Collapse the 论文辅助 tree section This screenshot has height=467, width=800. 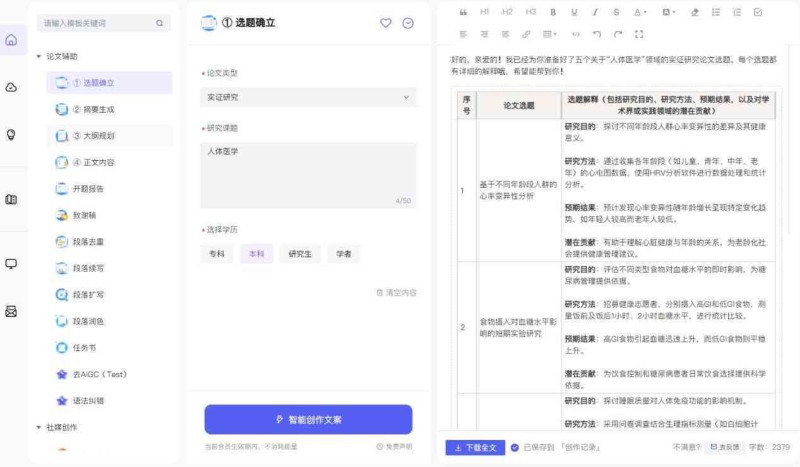[39, 57]
